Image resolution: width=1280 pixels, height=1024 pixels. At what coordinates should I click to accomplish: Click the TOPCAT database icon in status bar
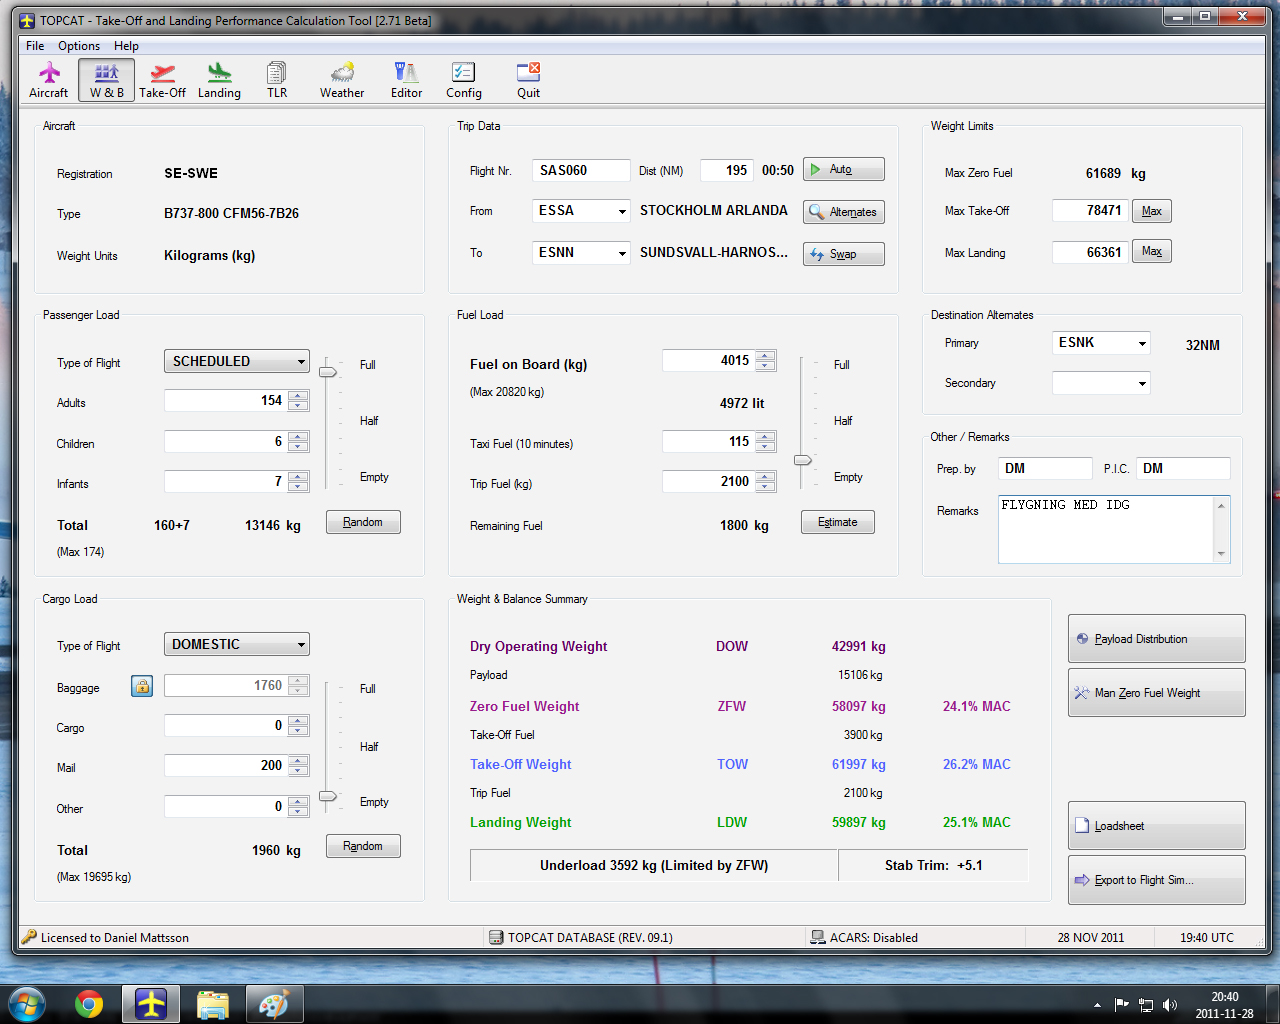(496, 938)
